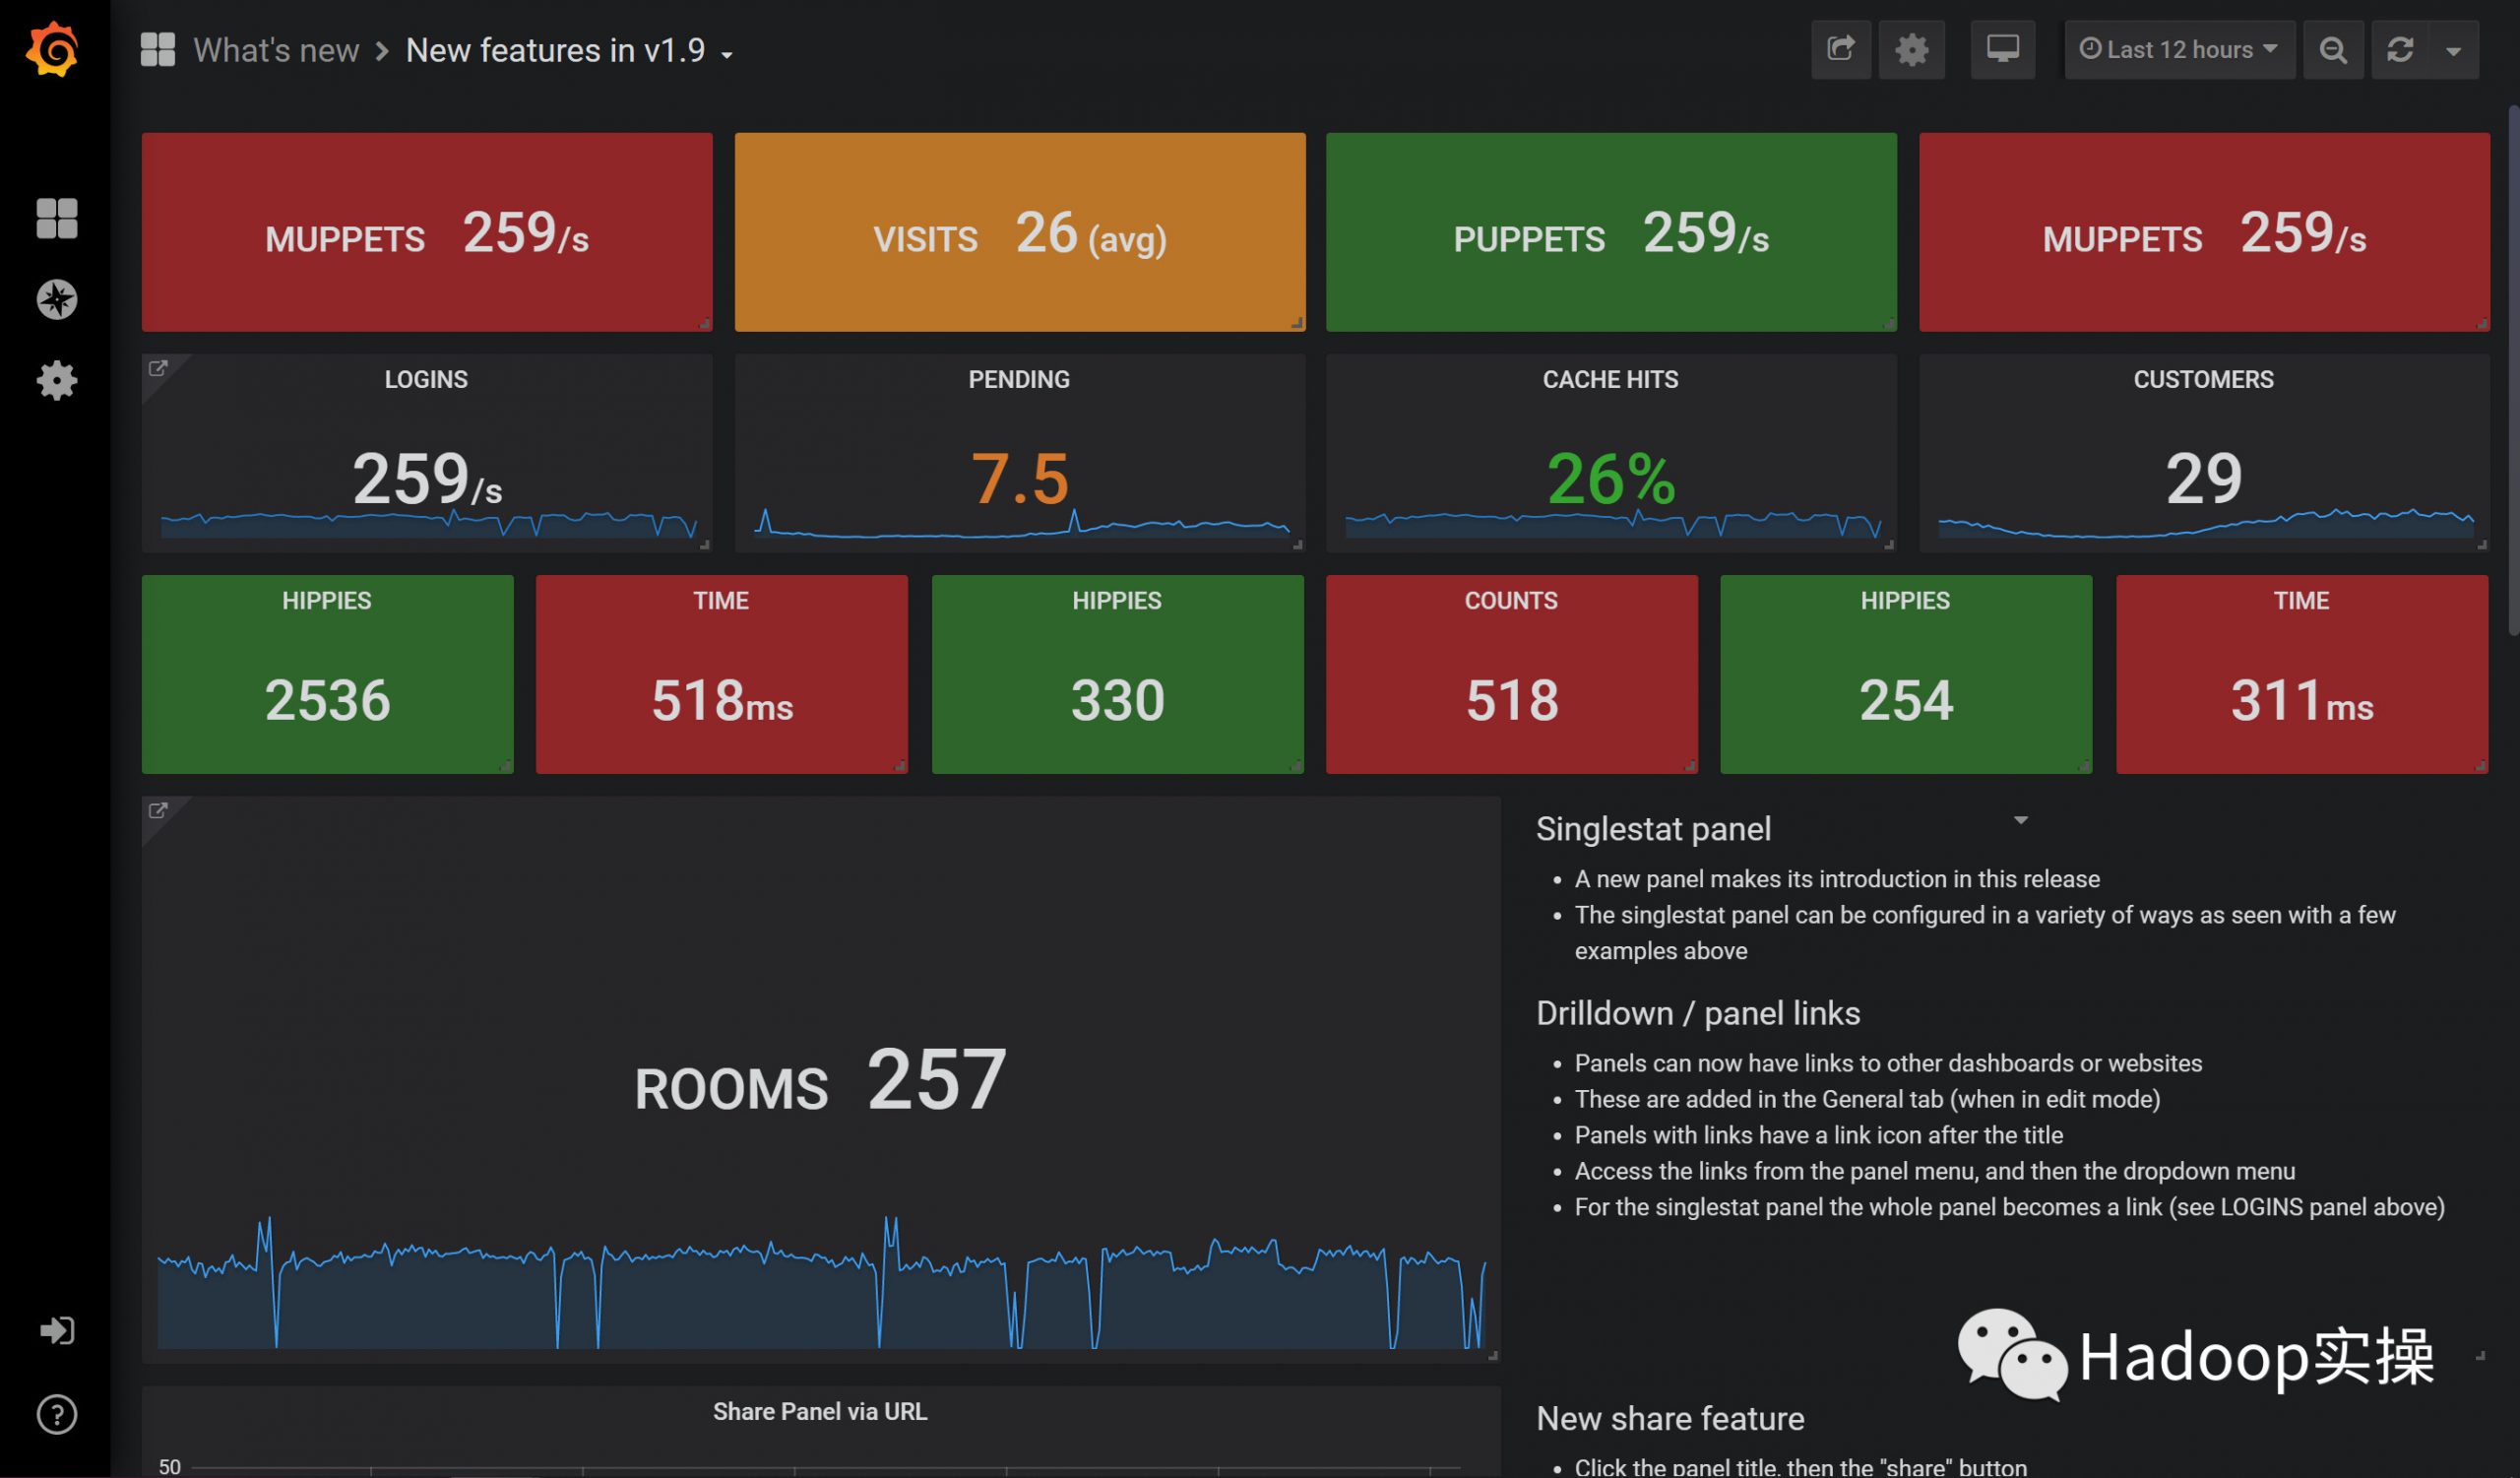The image size is (2520, 1478).
Task: Open the Configuration gear in sidebar
Action: (56, 381)
